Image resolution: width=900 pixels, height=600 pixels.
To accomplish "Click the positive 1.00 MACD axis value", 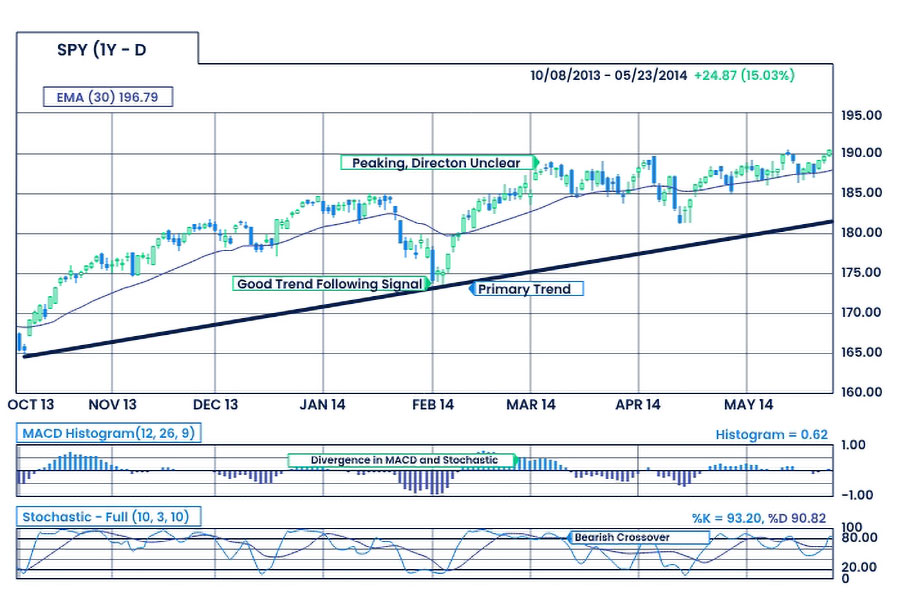I will click(x=854, y=445).
